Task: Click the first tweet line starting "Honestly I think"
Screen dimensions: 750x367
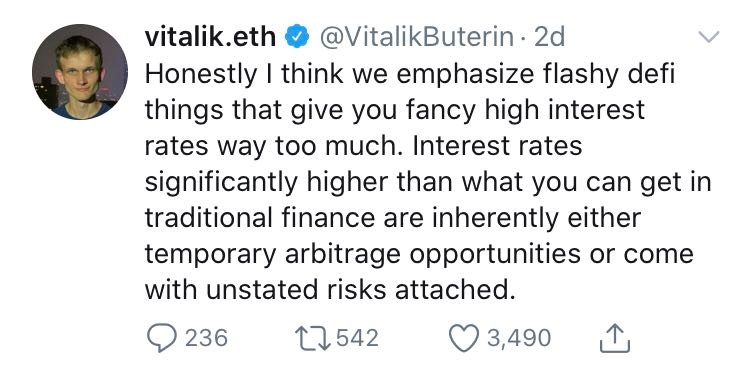Action: (x=410, y=76)
